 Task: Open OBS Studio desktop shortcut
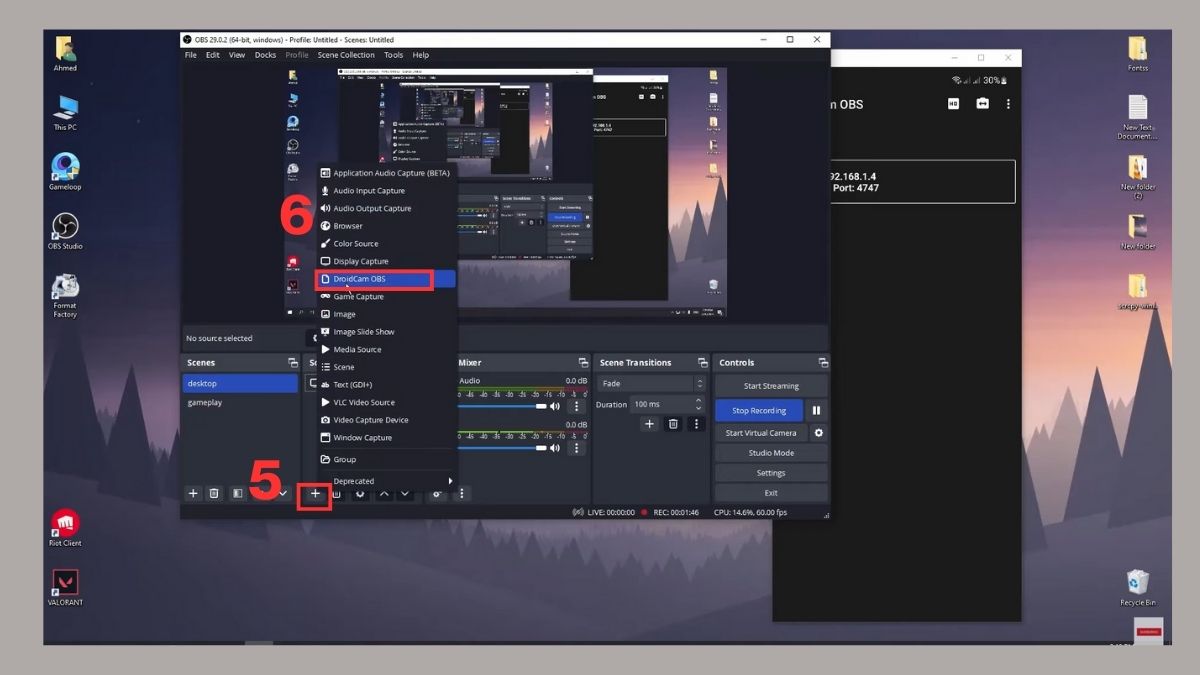click(x=65, y=231)
